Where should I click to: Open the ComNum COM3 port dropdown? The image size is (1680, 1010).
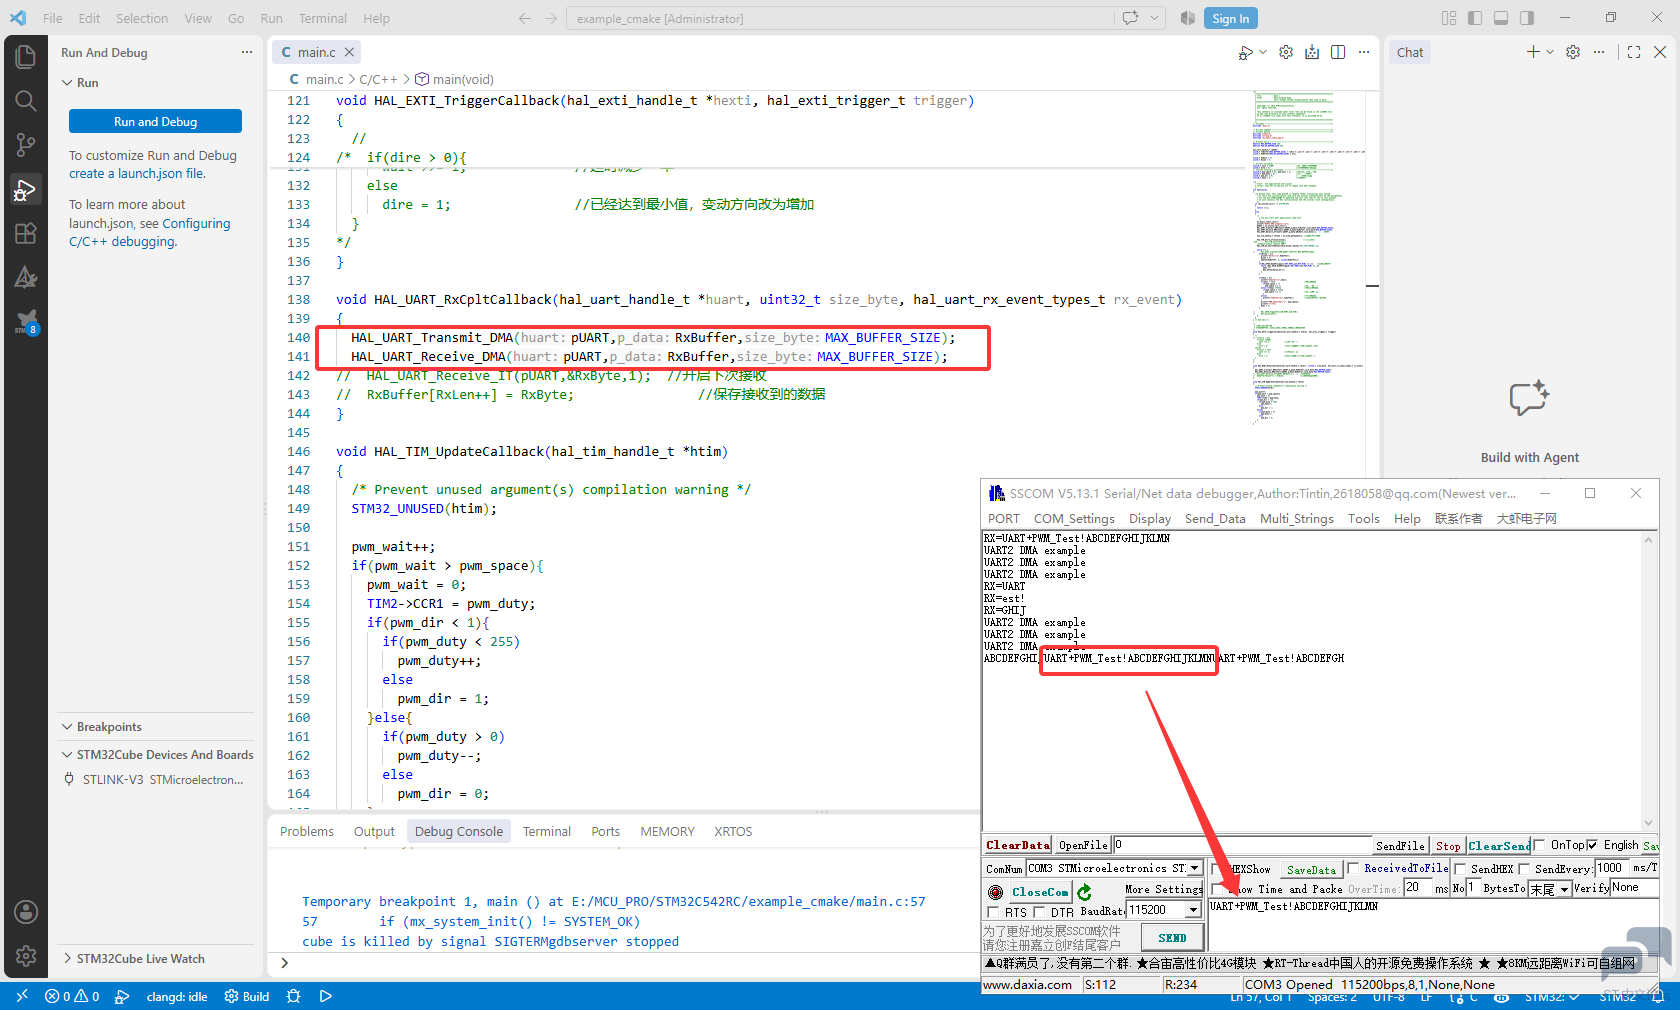tap(1194, 868)
